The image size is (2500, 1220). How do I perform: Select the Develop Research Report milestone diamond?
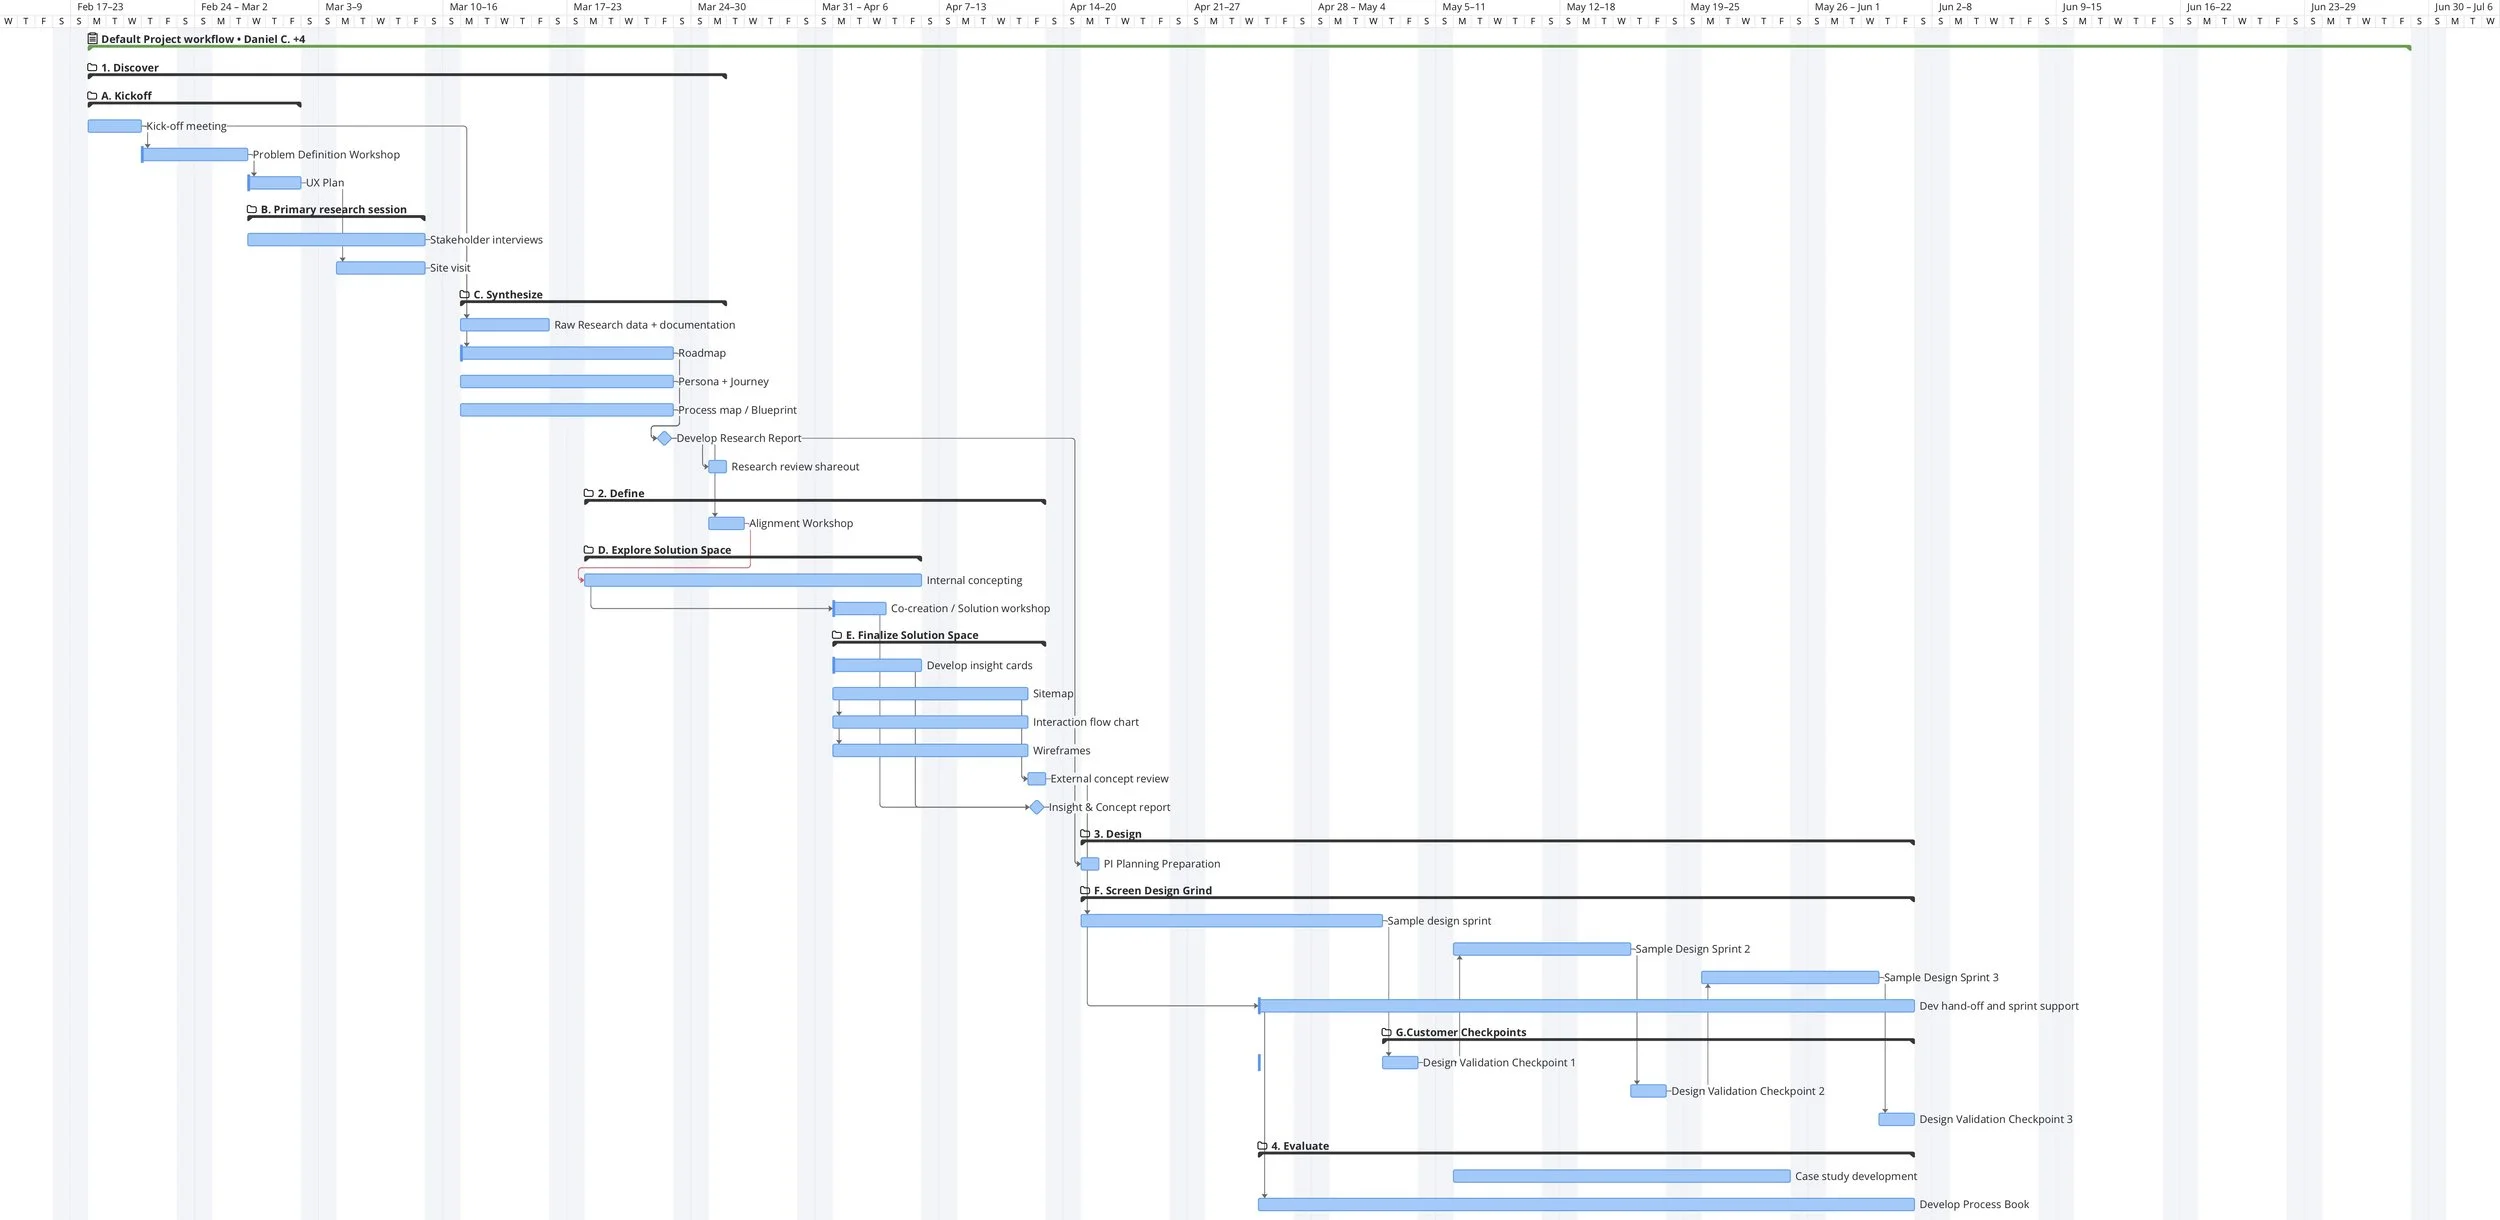coord(664,438)
